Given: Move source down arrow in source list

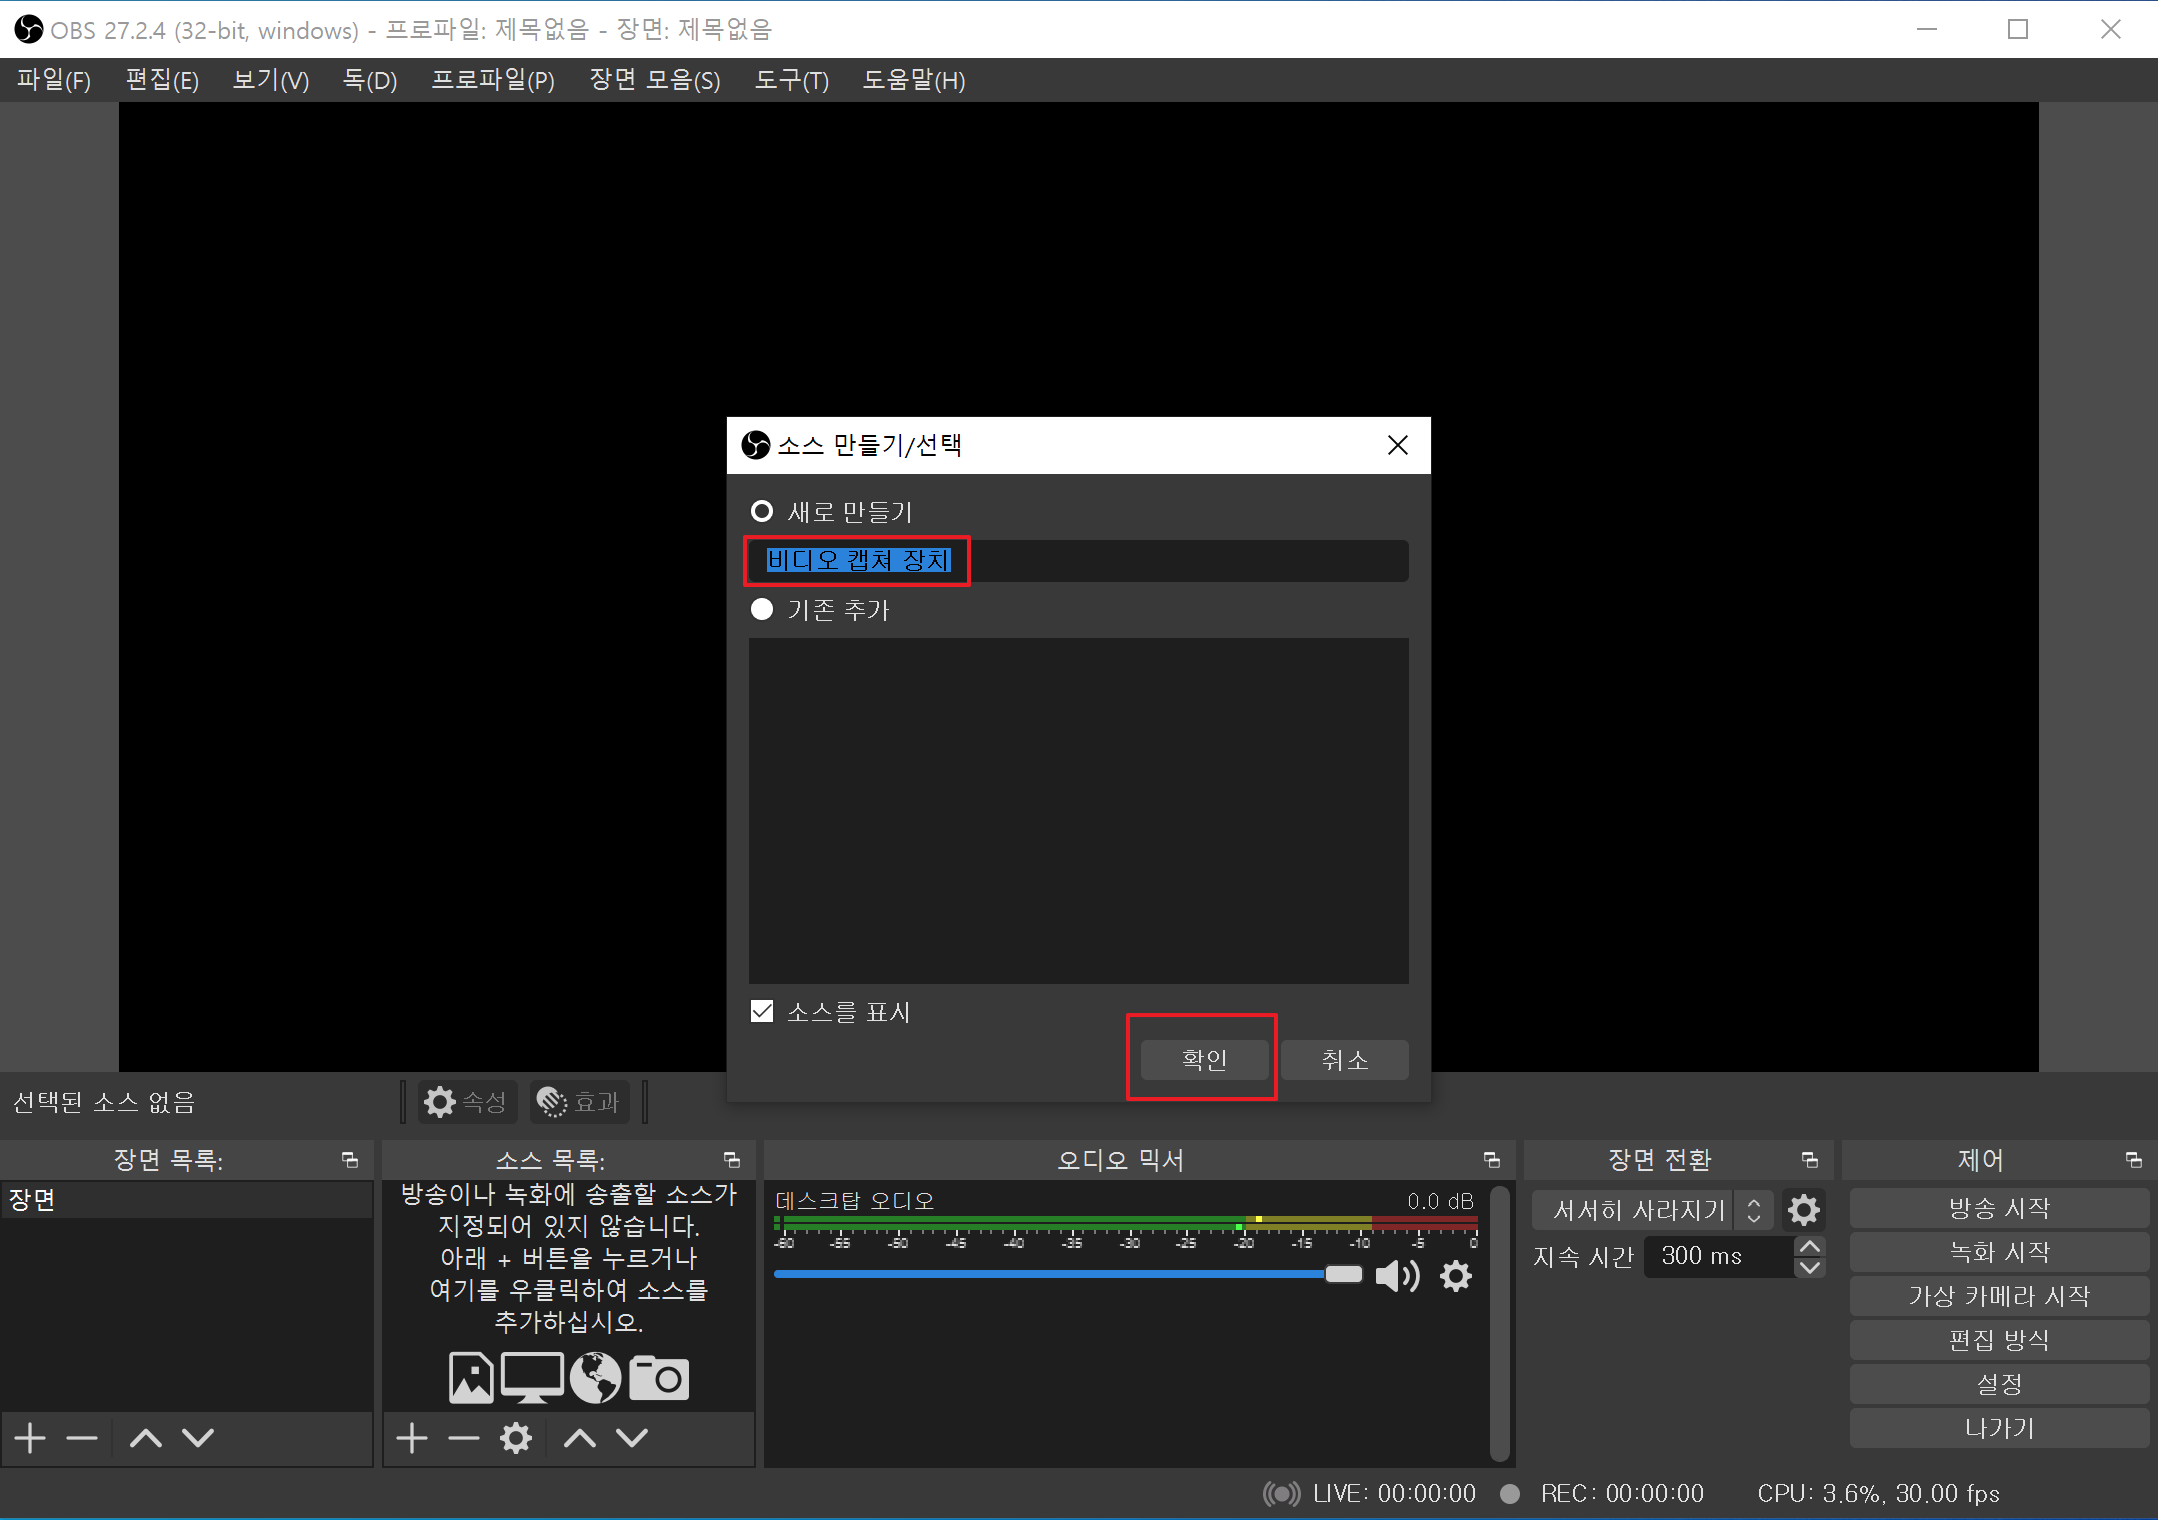Looking at the screenshot, I should (632, 1438).
